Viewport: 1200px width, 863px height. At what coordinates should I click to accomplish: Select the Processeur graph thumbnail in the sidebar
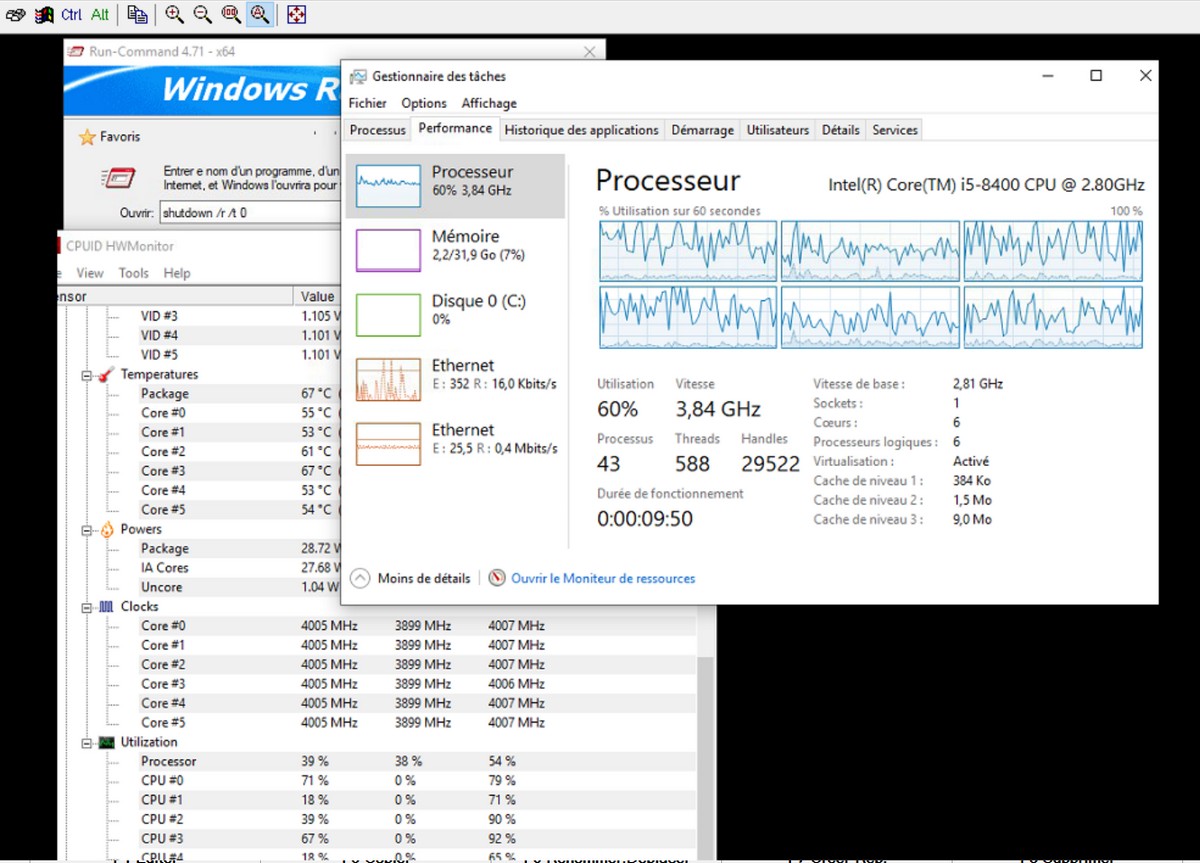pos(388,186)
